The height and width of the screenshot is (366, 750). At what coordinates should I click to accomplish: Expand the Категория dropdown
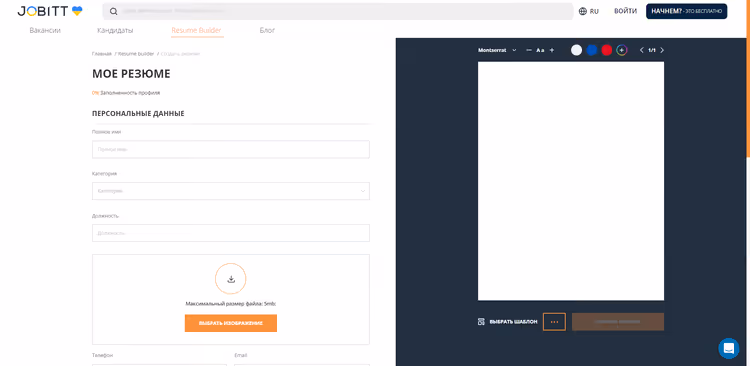click(x=231, y=191)
